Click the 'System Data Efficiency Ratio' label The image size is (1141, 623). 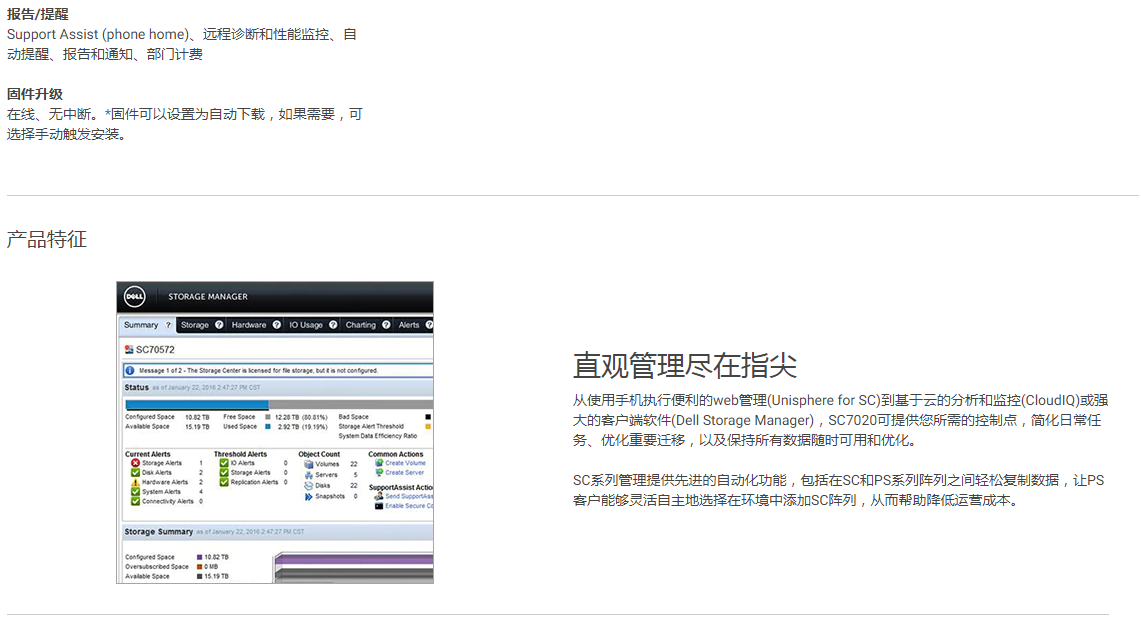(x=378, y=436)
